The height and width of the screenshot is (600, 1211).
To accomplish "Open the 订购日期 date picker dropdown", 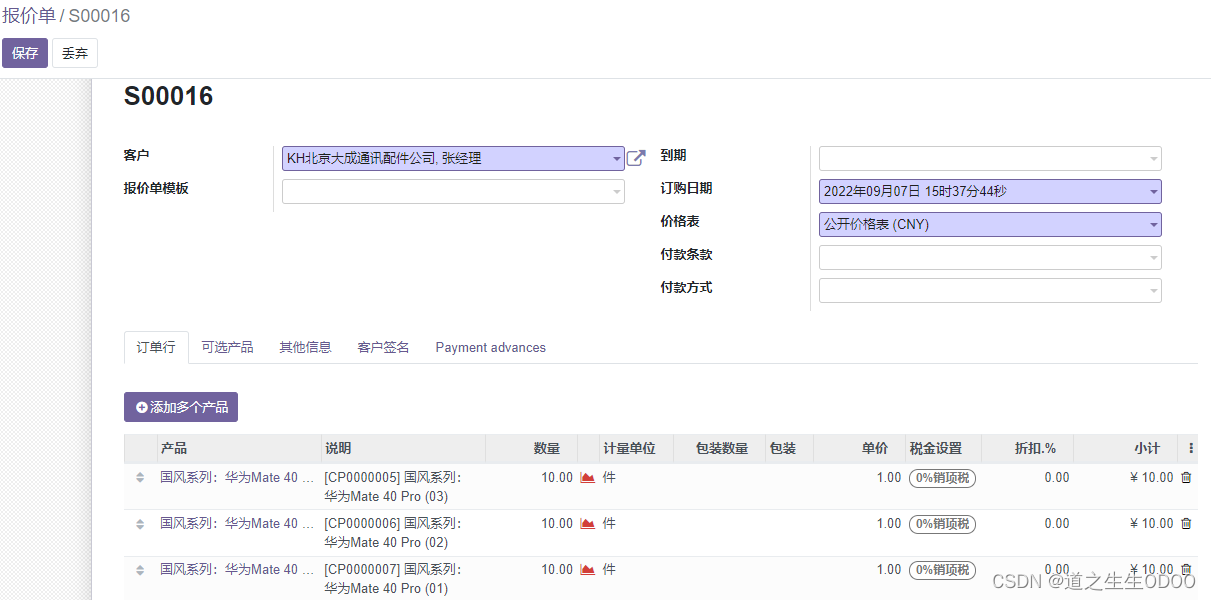I will point(1150,191).
